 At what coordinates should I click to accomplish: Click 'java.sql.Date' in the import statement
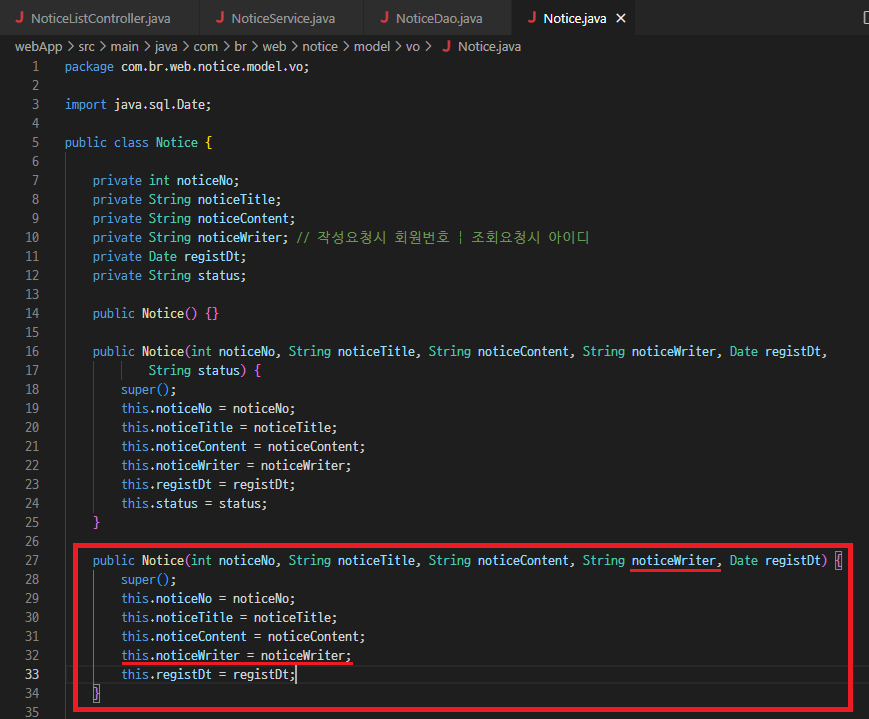[x=159, y=105]
